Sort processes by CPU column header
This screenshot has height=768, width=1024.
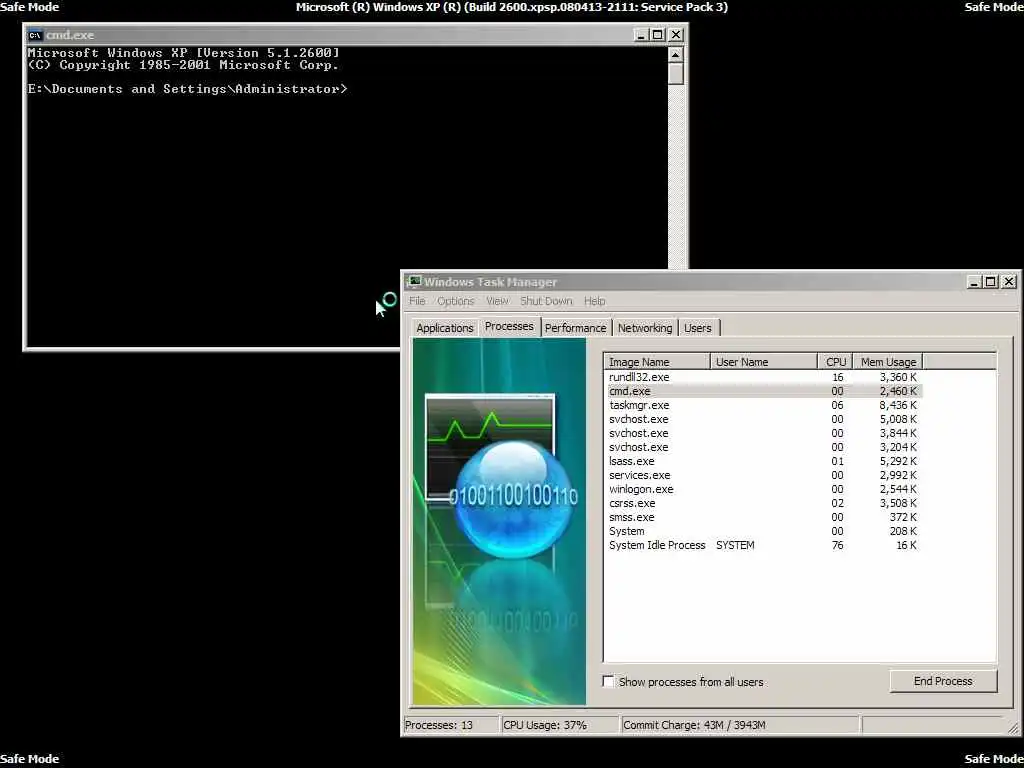(x=835, y=362)
